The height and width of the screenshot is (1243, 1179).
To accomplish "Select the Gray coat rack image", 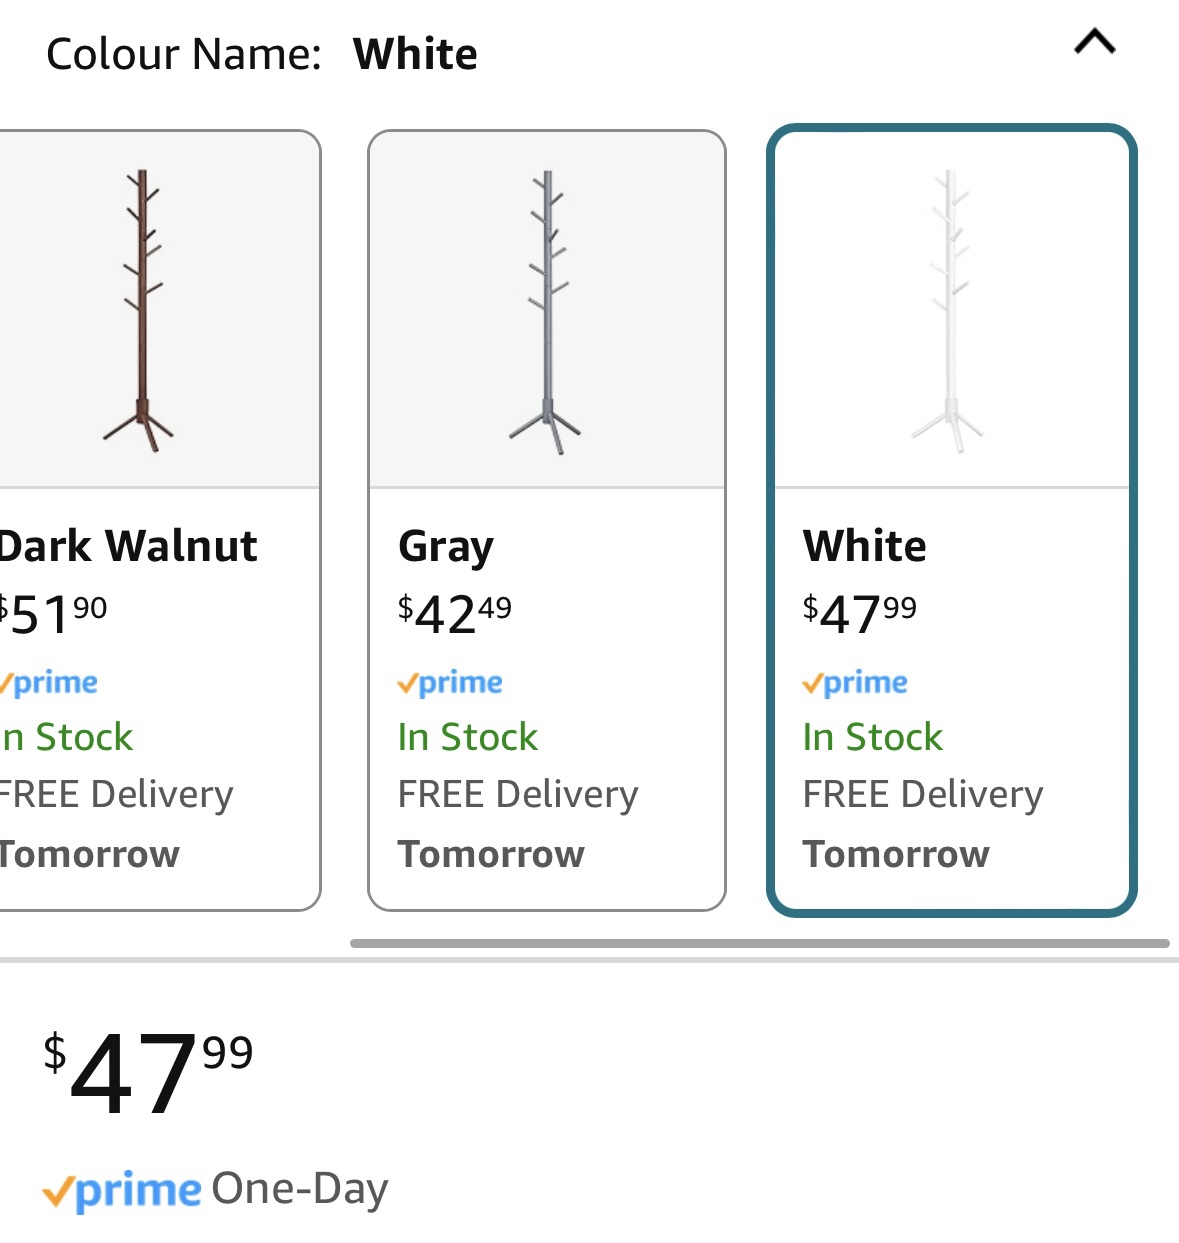I will pyautogui.click(x=546, y=311).
